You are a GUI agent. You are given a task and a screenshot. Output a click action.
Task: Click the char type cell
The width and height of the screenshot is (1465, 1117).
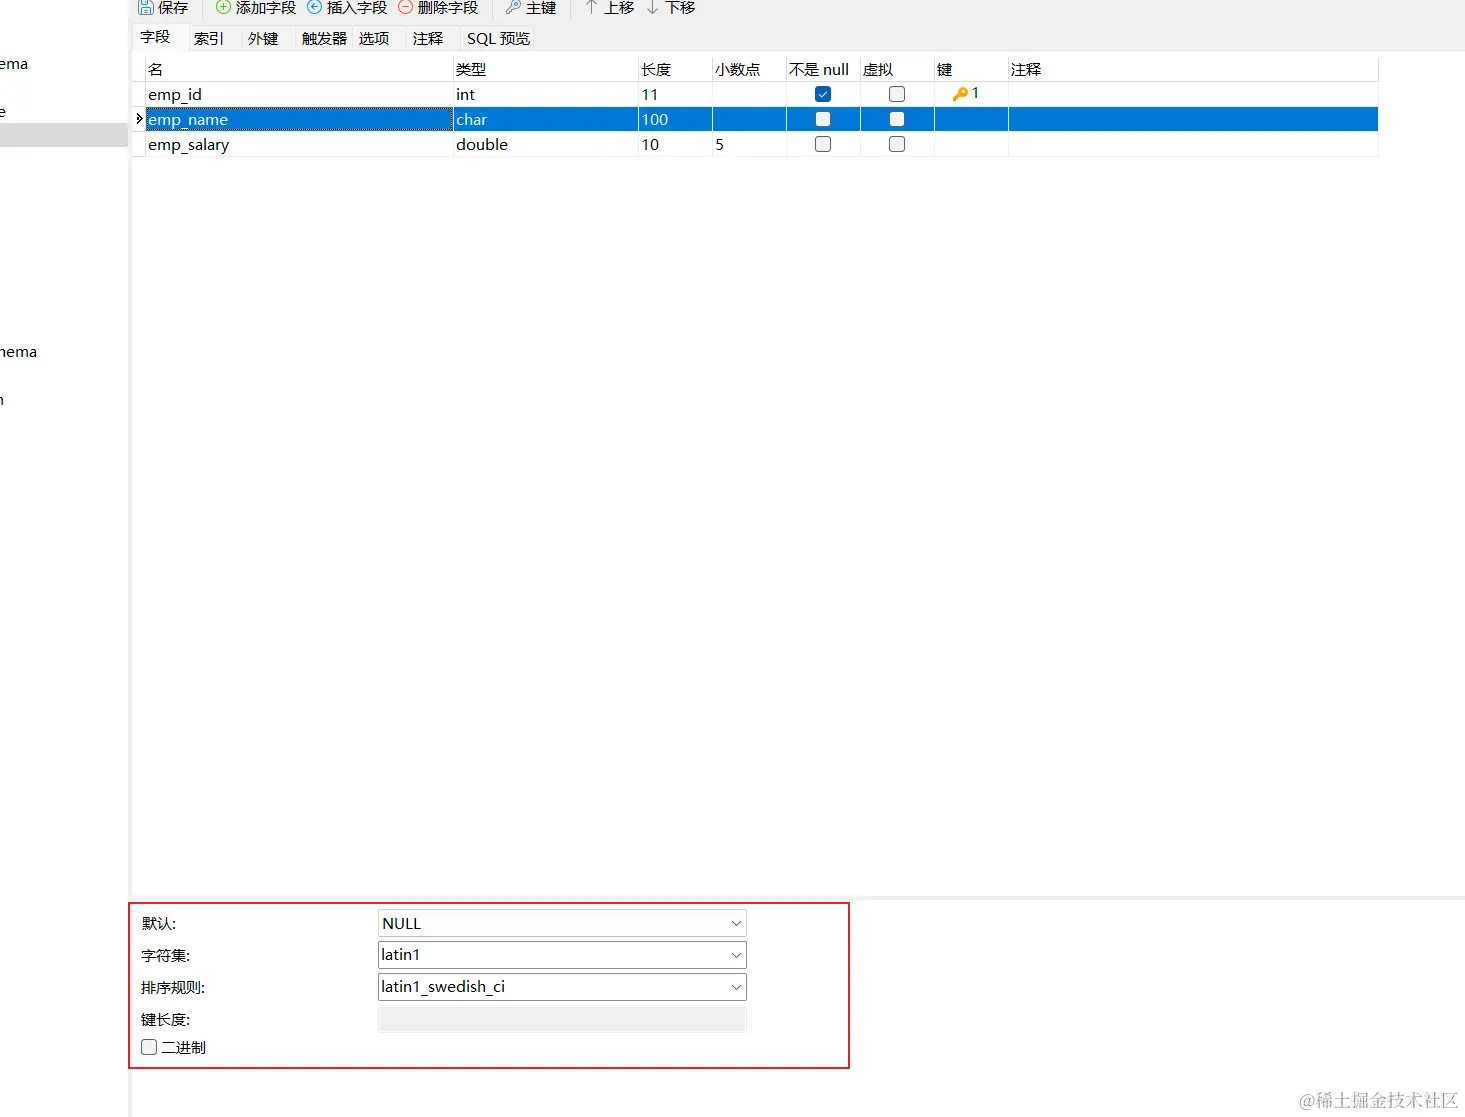[x=546, y=119]
